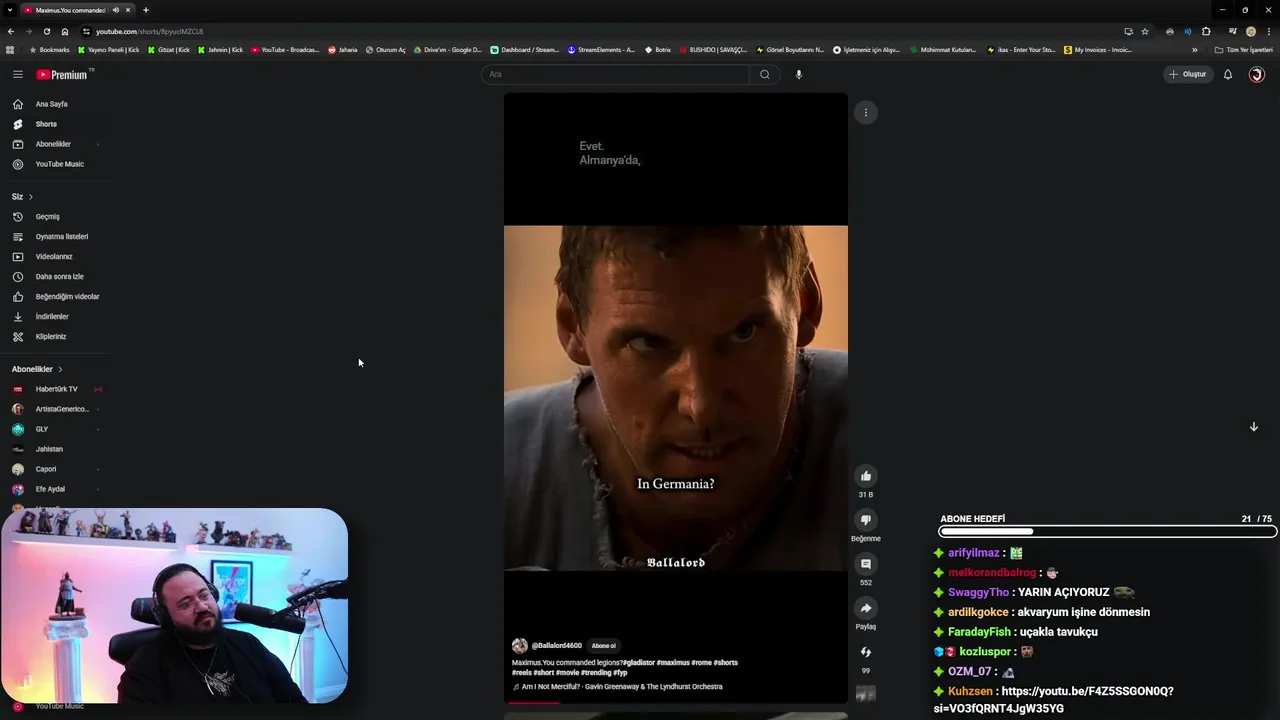This screenshot has height=720, width=1280.
Task: Open ArtistaGenerico subscription channel
Action: coord(62,409)
